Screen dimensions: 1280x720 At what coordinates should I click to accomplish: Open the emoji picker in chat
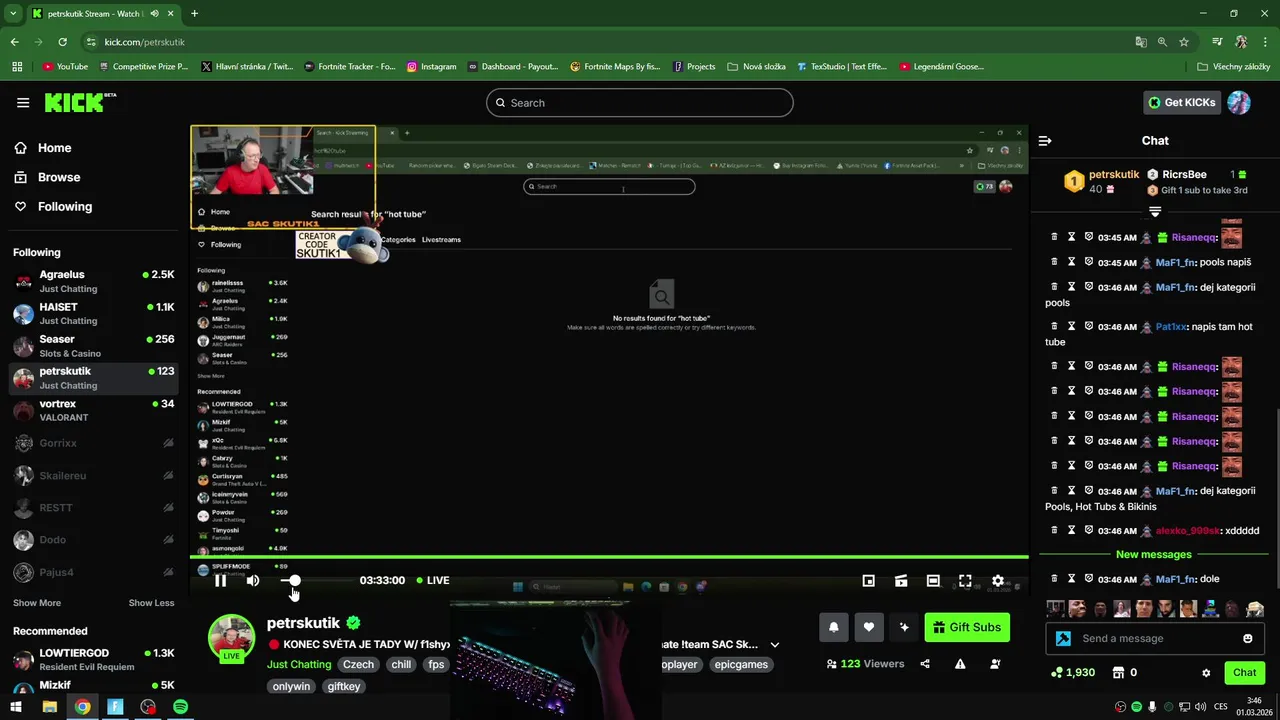click(x=1248, y=638)
